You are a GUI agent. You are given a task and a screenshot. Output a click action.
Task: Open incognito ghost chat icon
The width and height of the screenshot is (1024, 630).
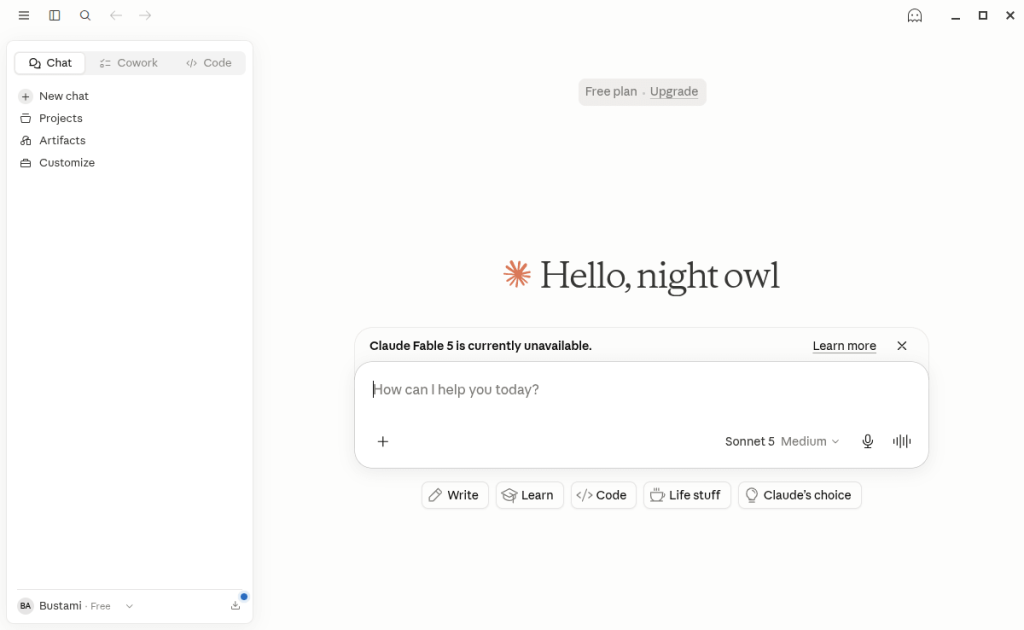pos(915,16)
